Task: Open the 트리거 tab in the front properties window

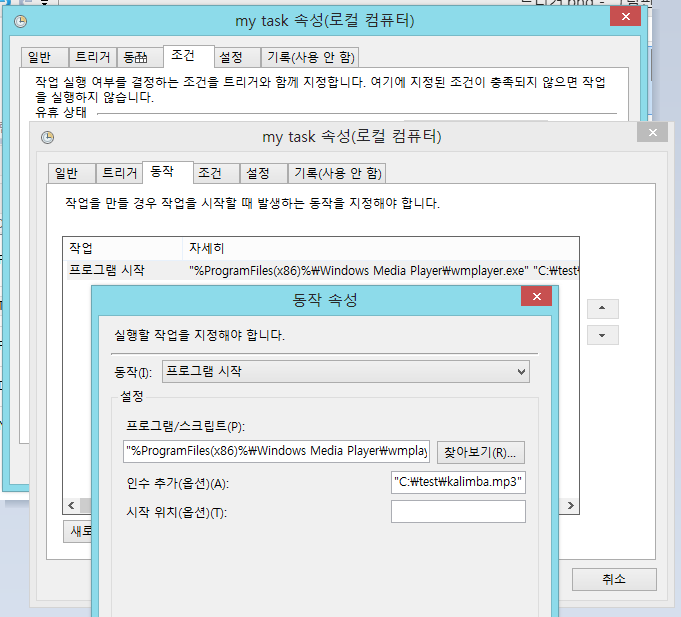Action: 119,173
